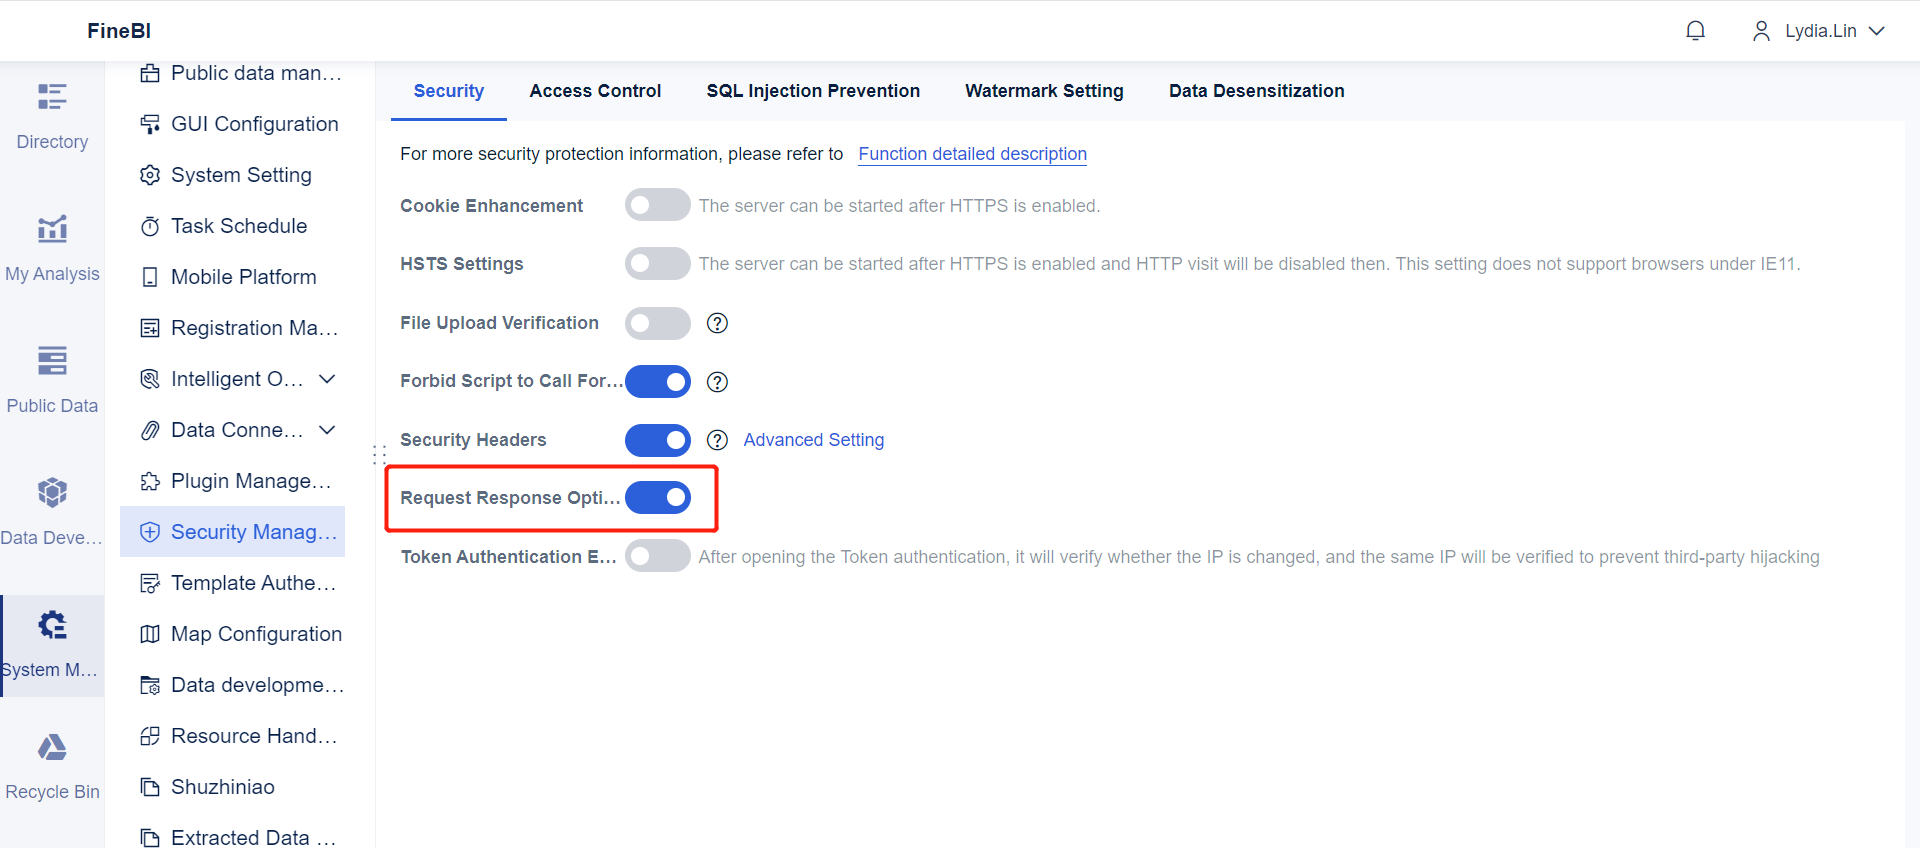Click the notification bell icon
1920x848 pixels.
pyautogui.click(x=1695, y=31)
